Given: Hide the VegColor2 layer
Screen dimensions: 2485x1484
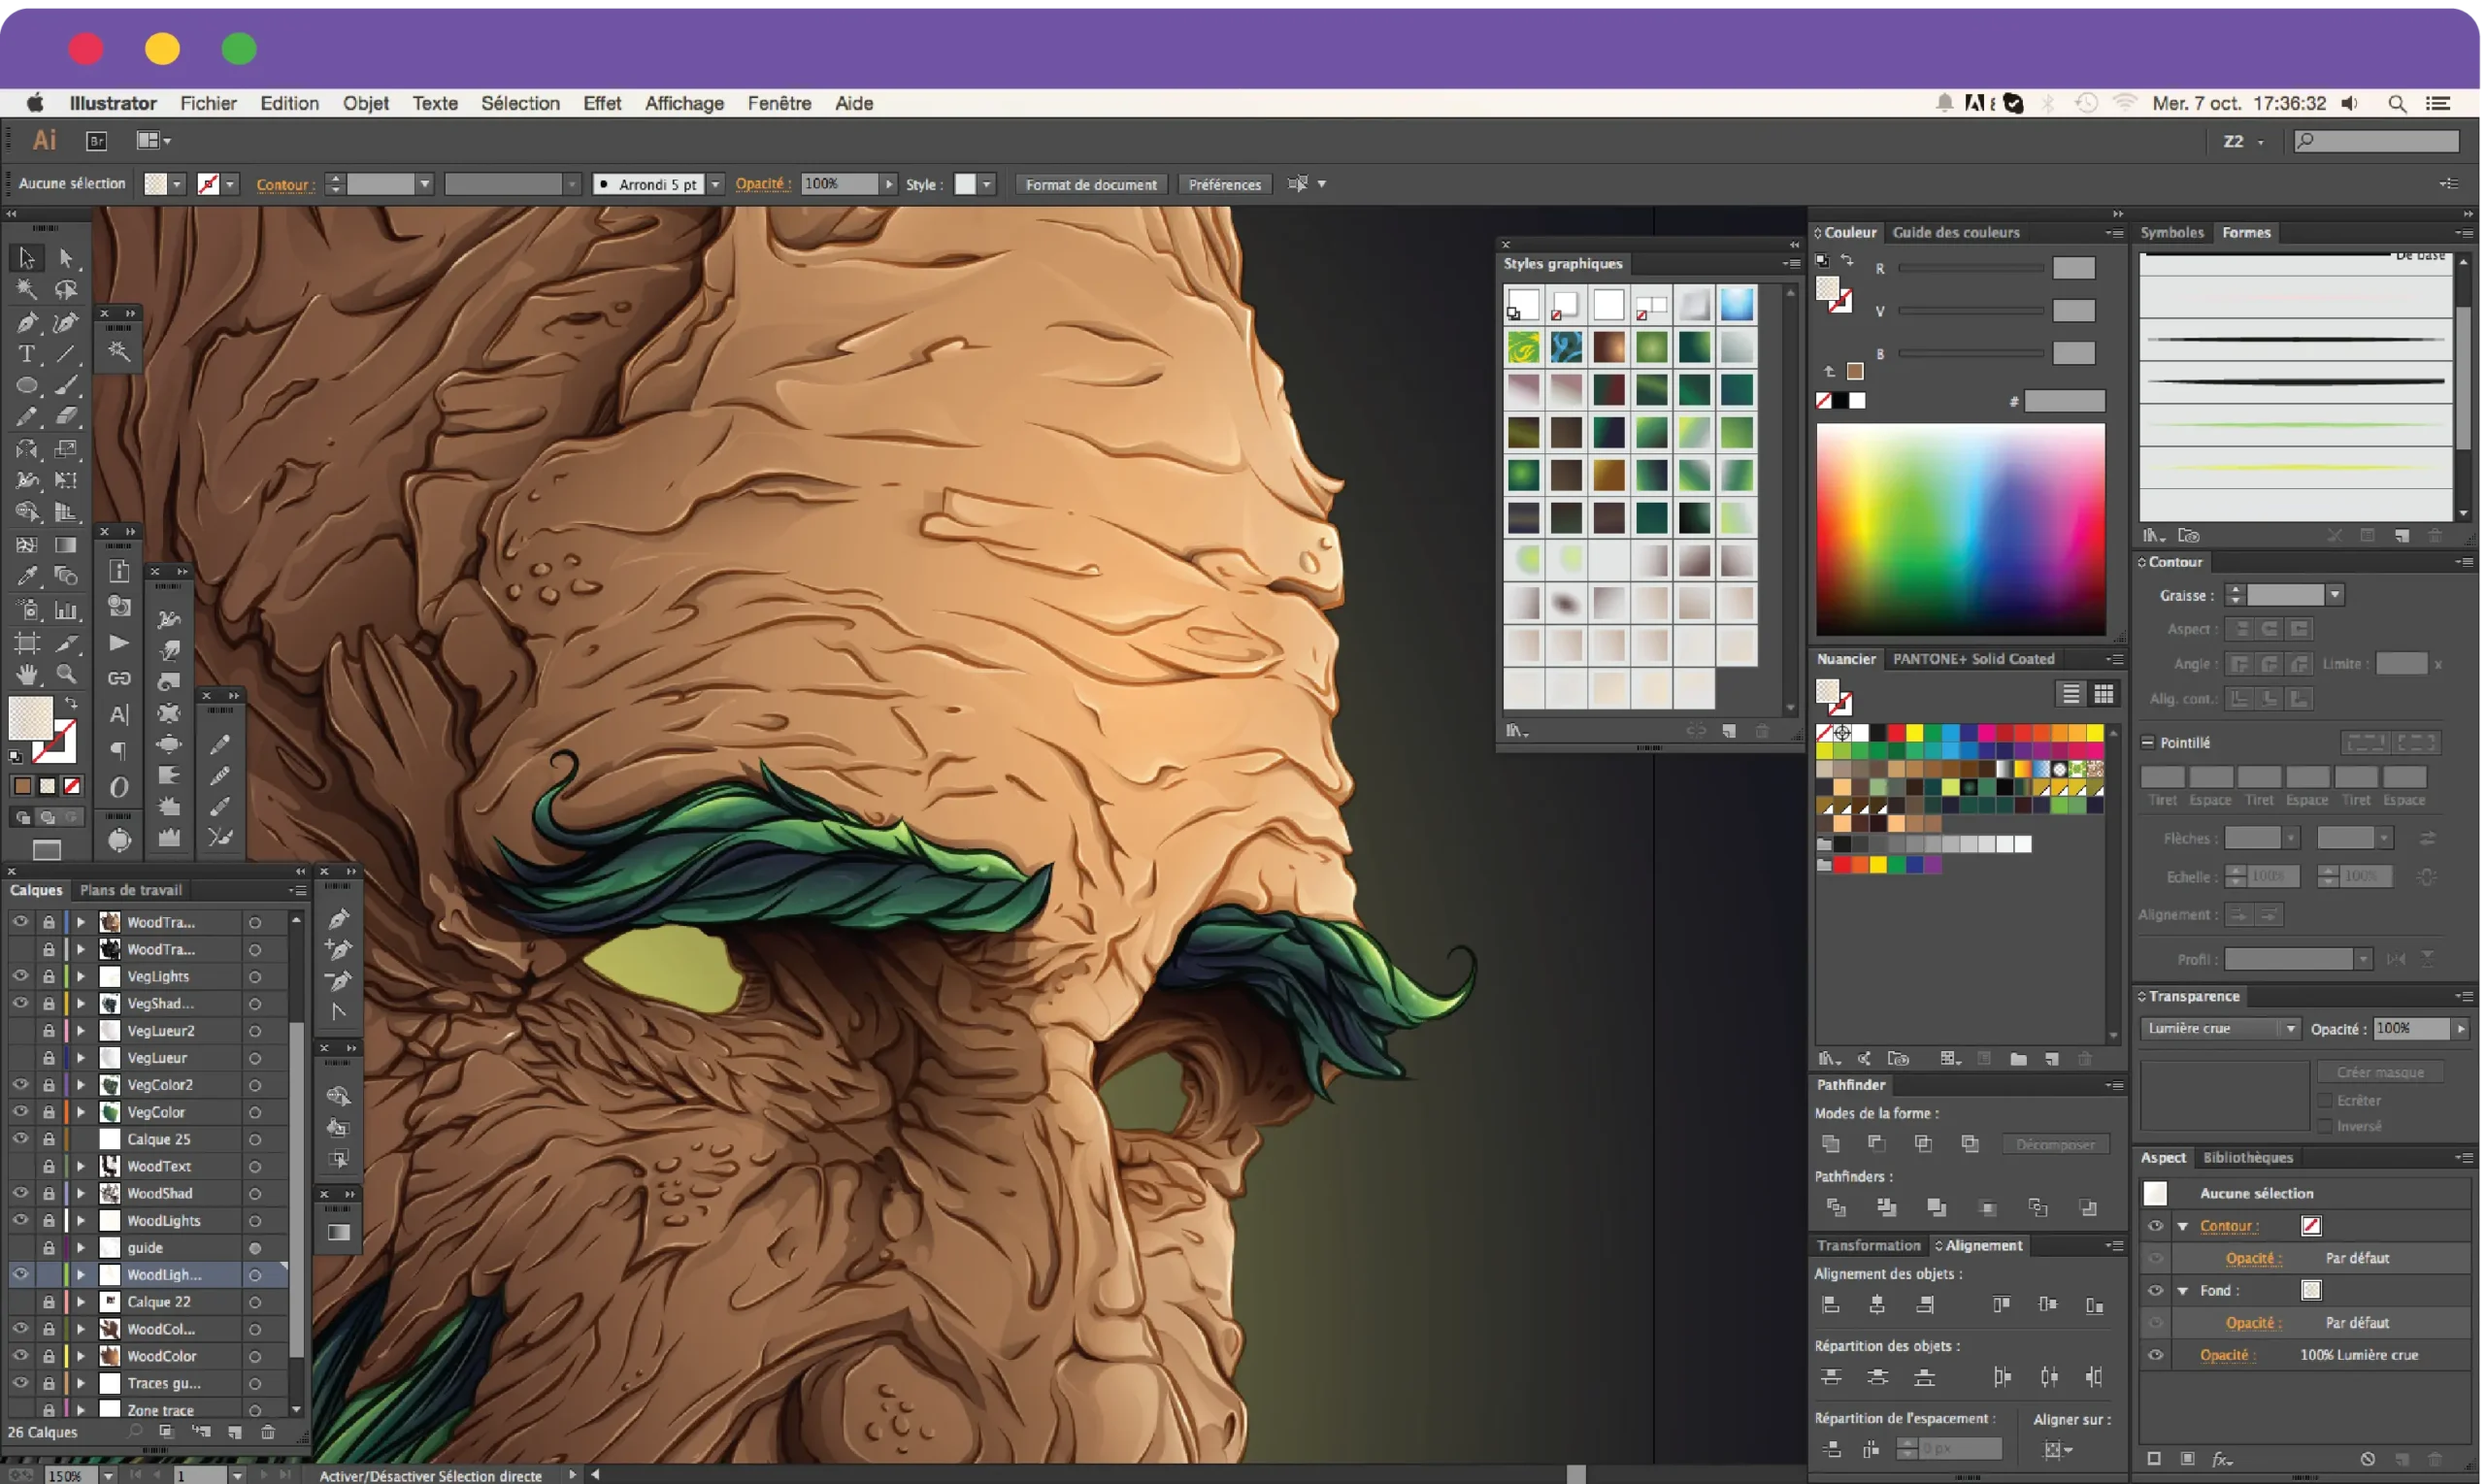Looking at the screenshot, I should coord(20,1085).
